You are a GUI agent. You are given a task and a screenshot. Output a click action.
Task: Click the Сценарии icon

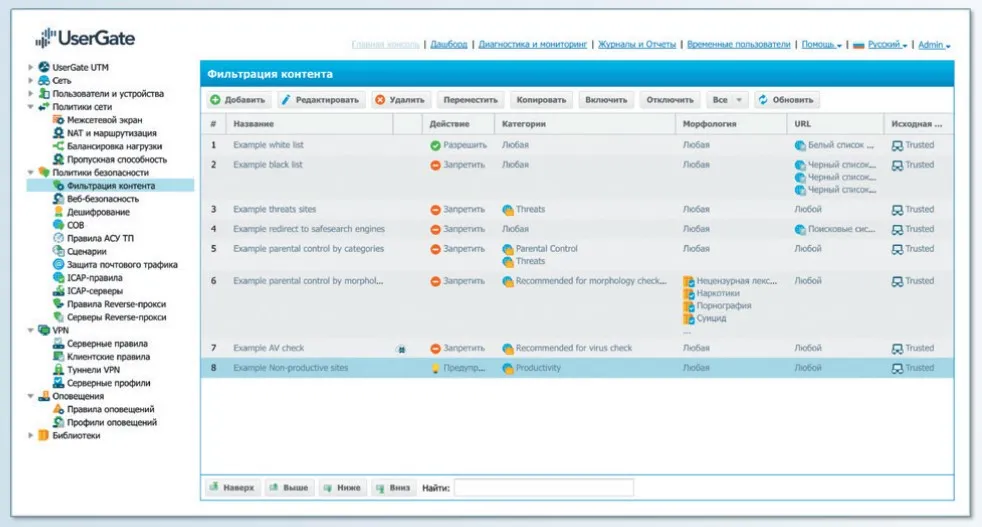(x=58, y=251)
